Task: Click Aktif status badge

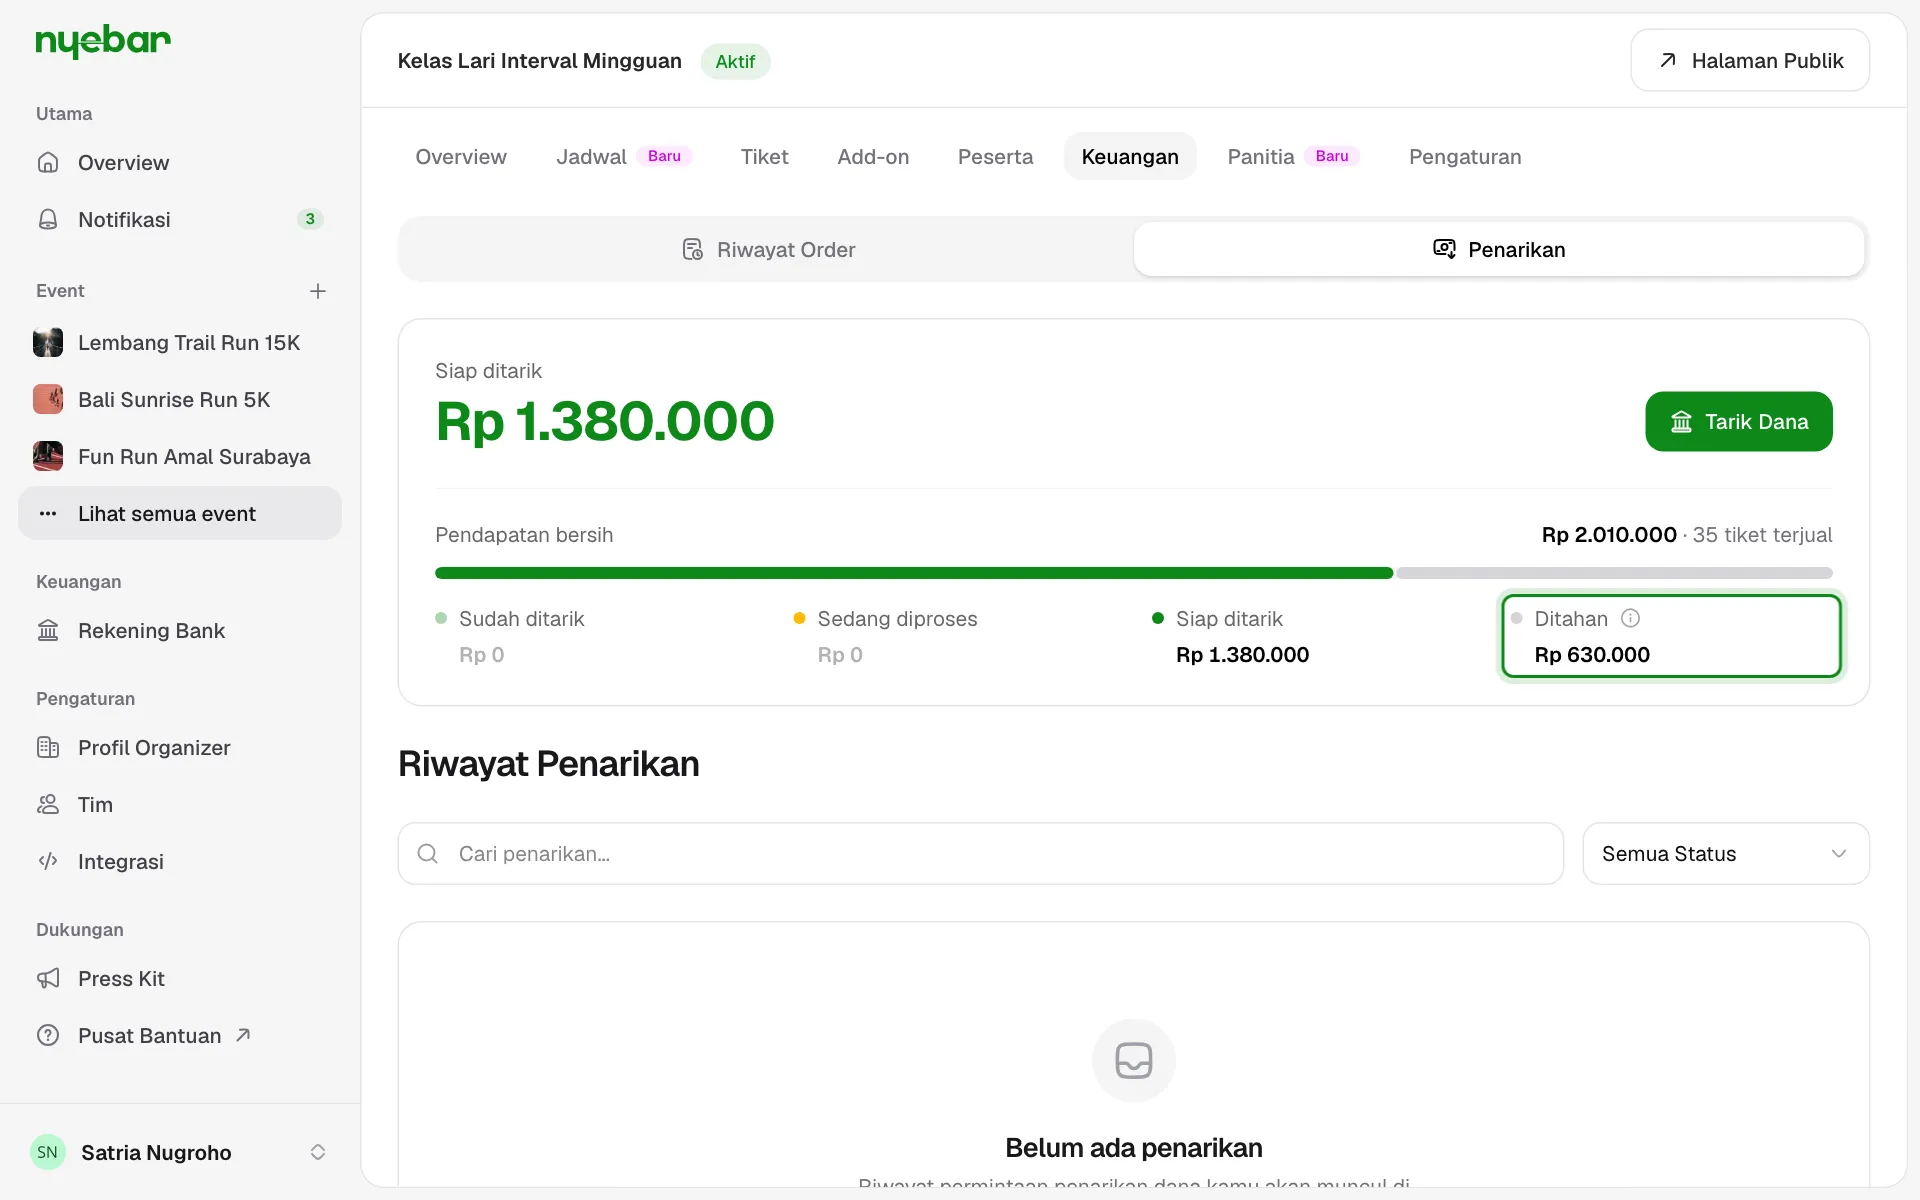Action: click(735, 61)
